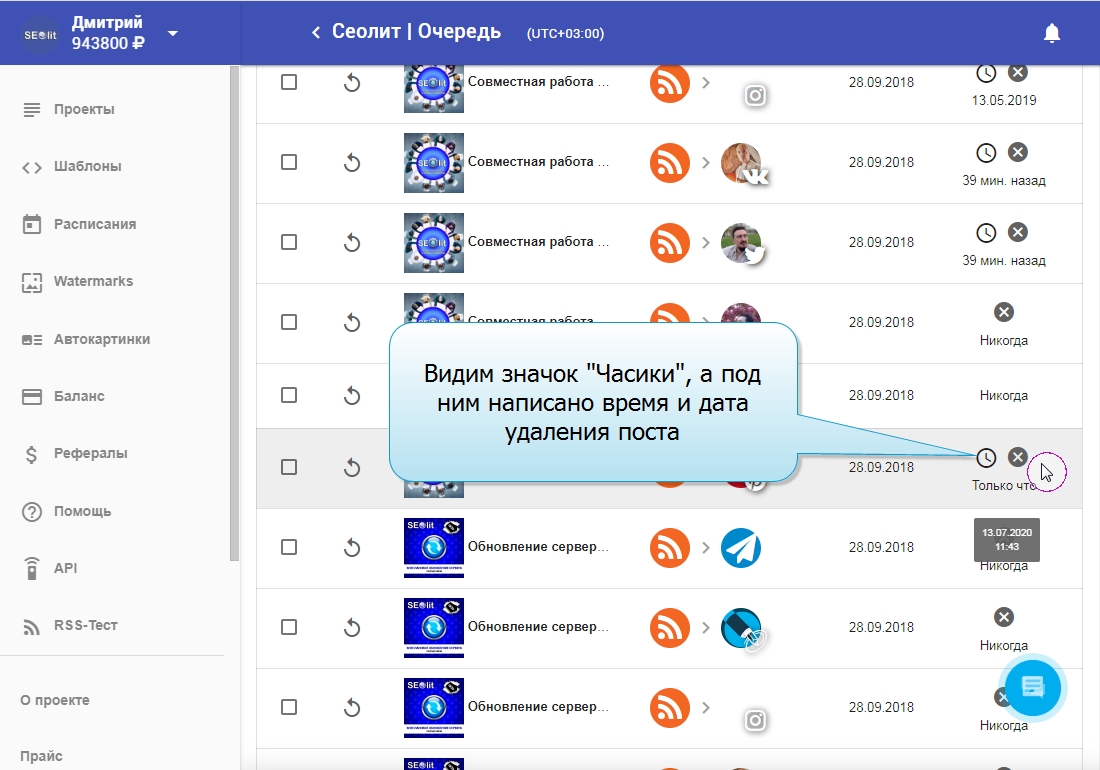Open the Расписания sidebar item
Viewport: 1100px width, 770px height.
pyautogui.click(x=94, y=224)
